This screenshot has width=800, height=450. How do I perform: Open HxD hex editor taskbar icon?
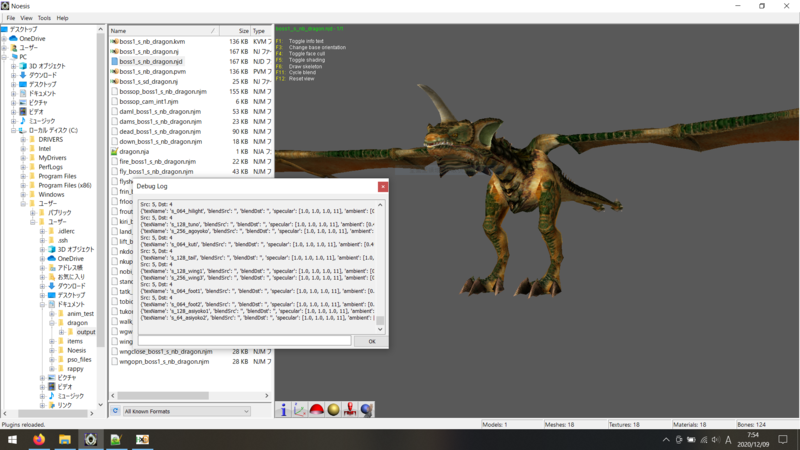pyautogui.click(x=142, y=439)
